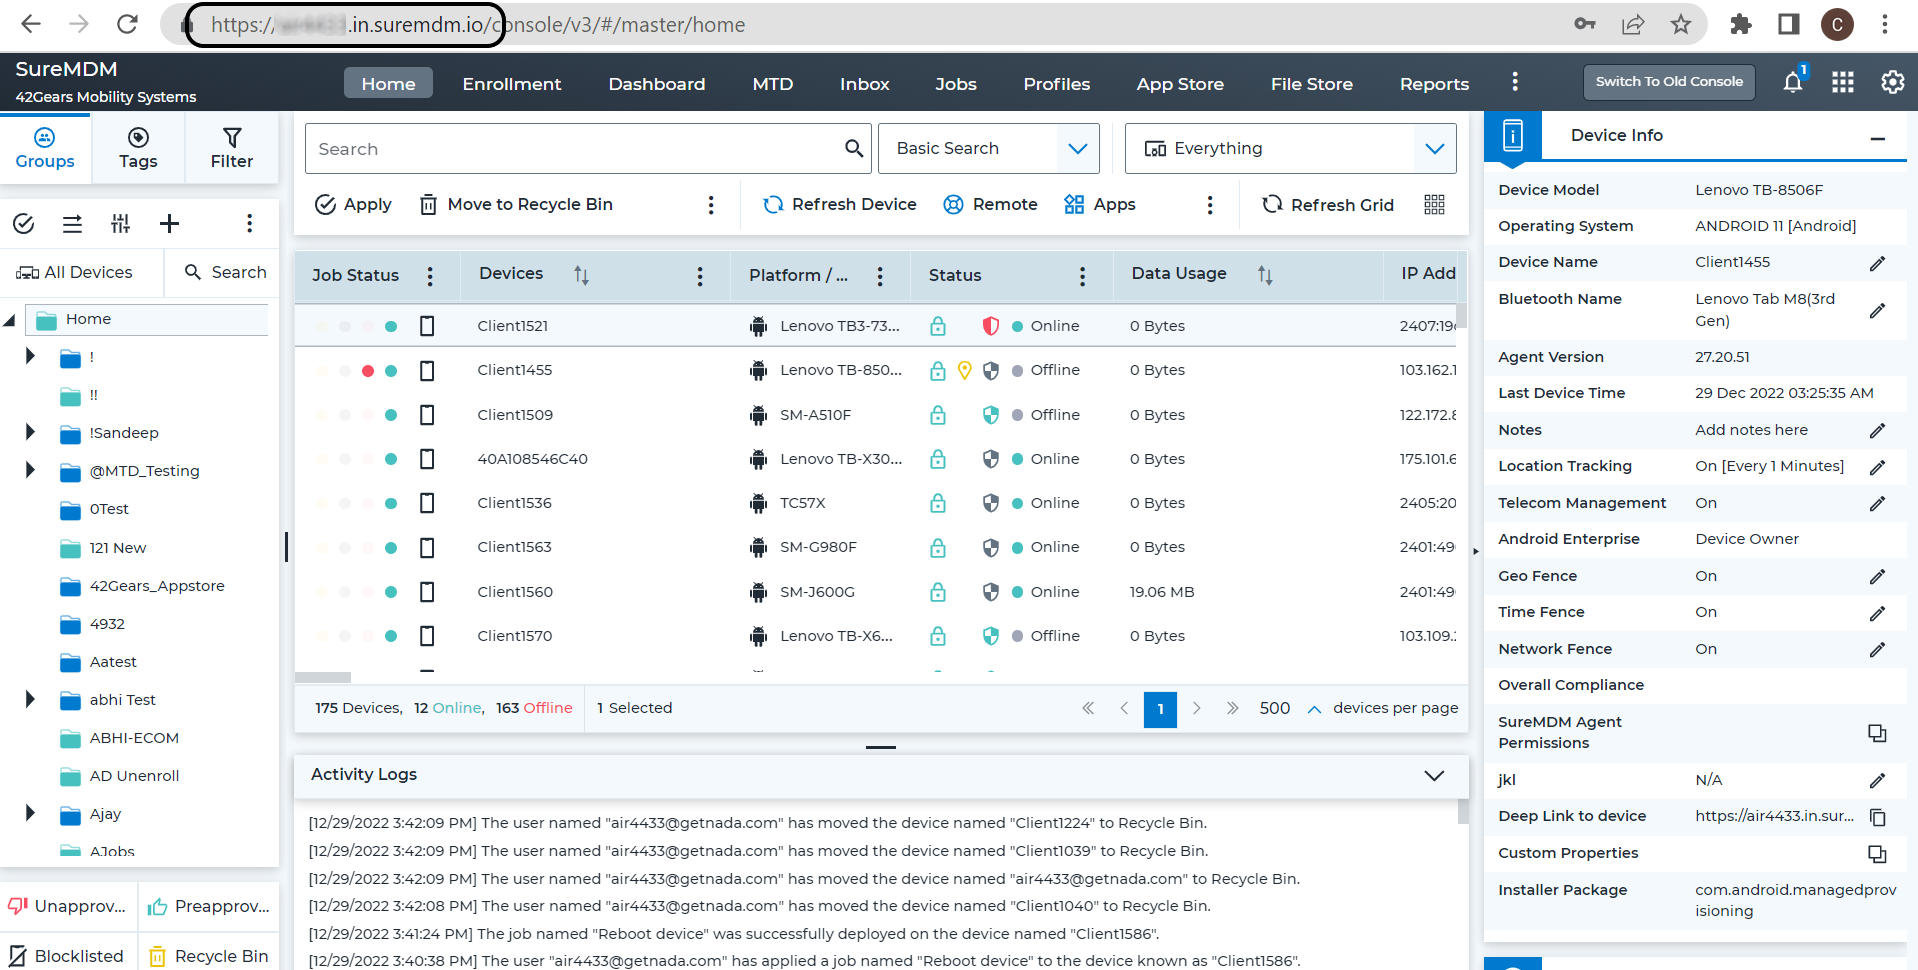Open the Apps tool
Image resolution: width=1918 pixels, height=970 pixels.
point(1100,204)
